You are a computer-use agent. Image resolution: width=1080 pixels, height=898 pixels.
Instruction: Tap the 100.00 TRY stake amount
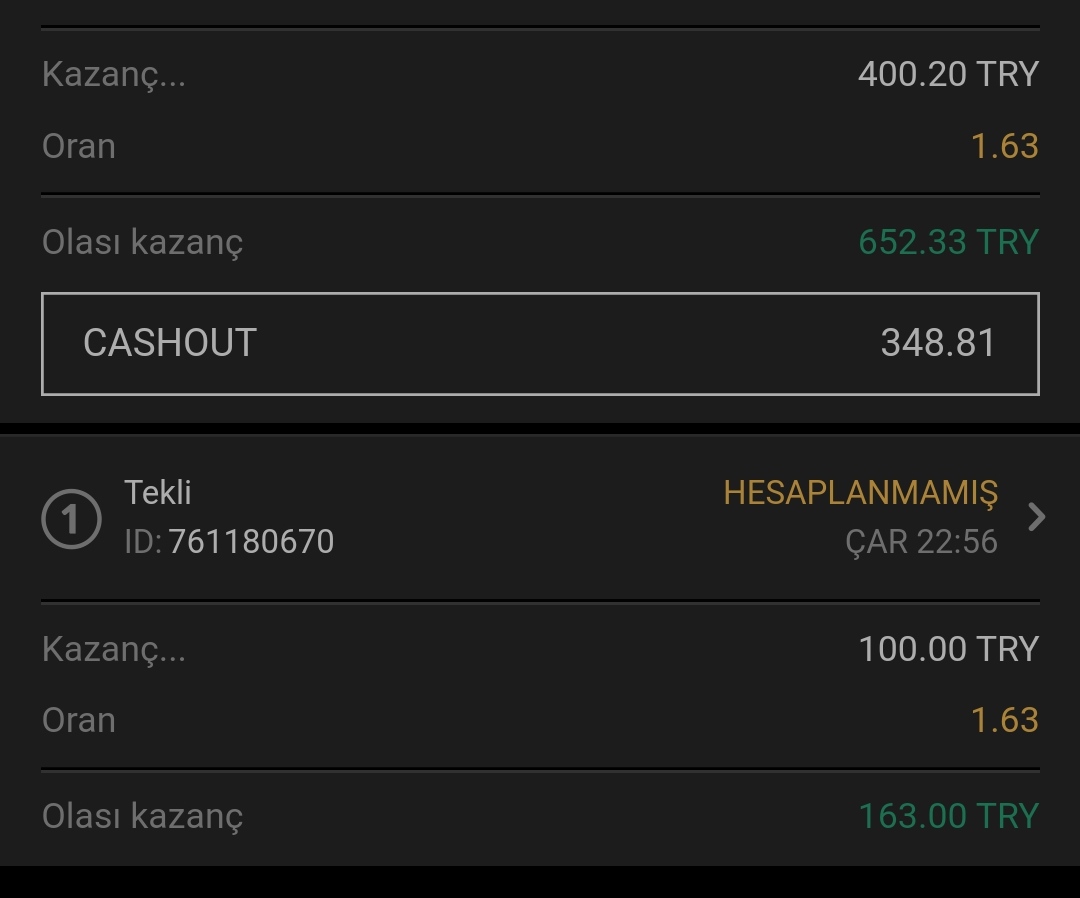point(948,649)
